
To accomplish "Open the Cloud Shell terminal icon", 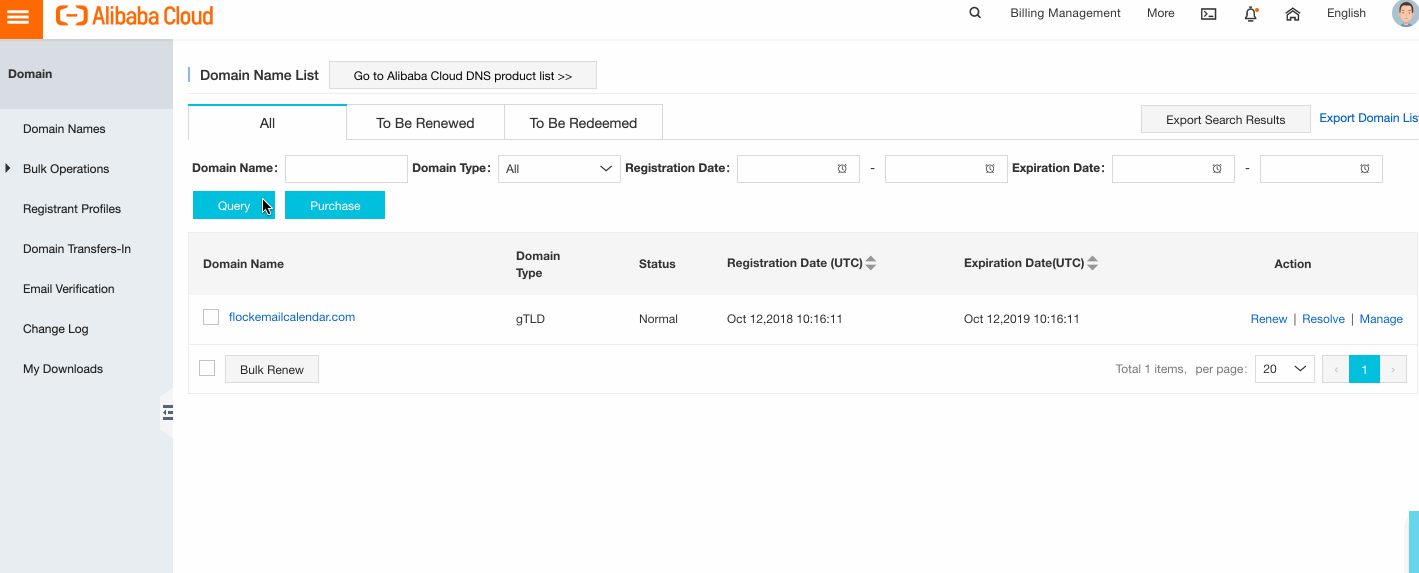I will coord(1208,14).
